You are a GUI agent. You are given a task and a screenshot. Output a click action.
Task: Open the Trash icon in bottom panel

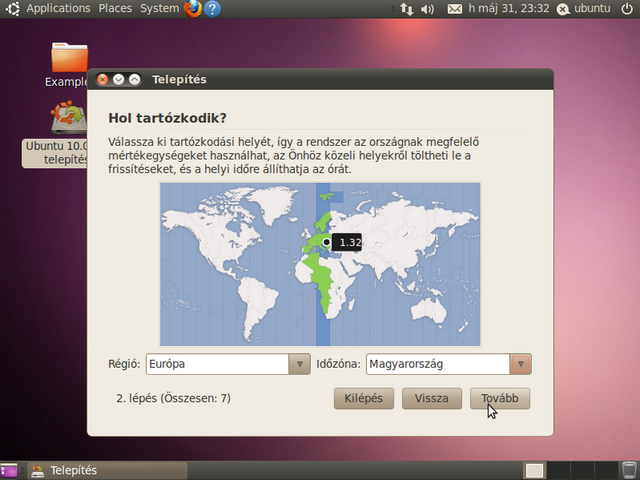[628, 470]
